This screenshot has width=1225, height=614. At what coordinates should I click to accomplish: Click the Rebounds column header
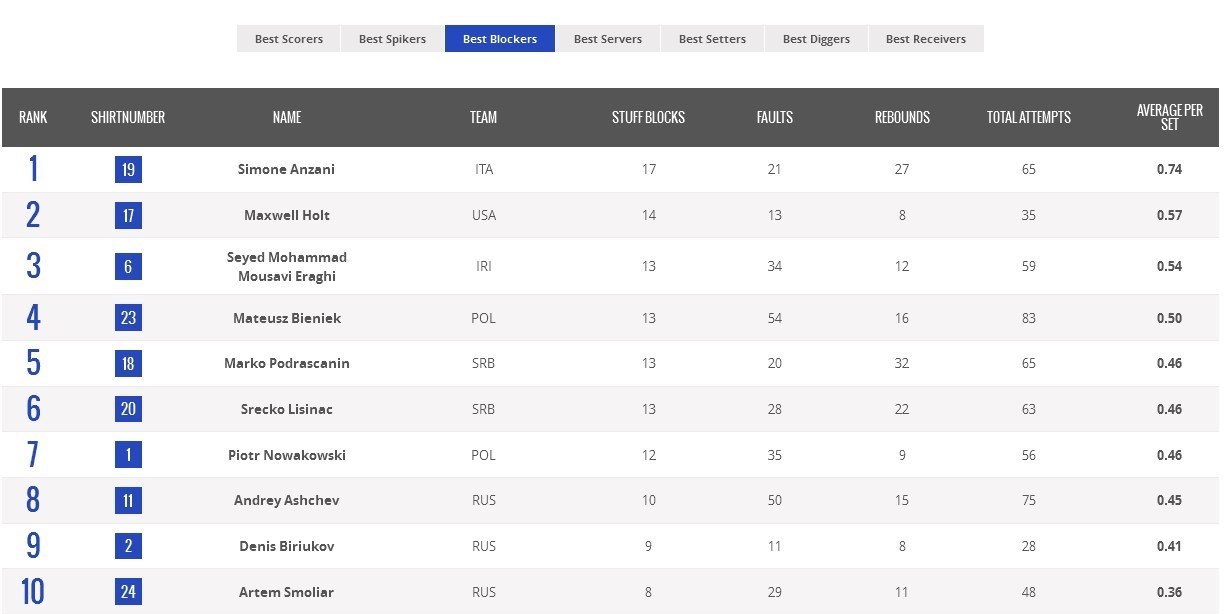pyautogui.click(x=902, y=117)
